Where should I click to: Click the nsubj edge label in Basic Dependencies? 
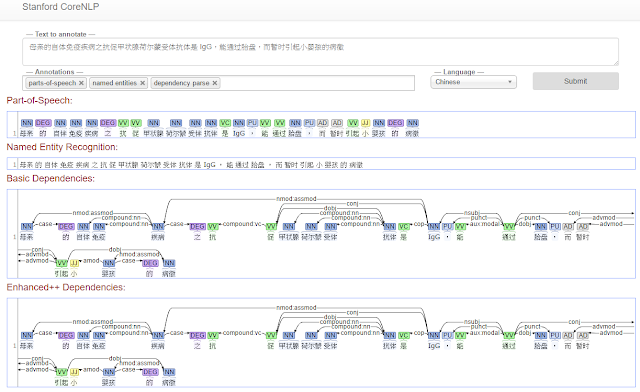(x=472, y=213)
